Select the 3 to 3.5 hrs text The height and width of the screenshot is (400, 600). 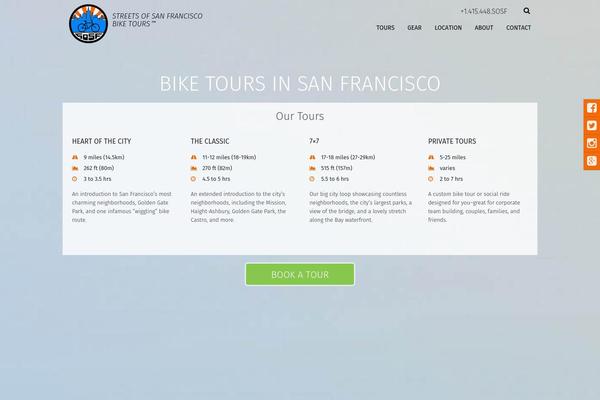(98, 179)
